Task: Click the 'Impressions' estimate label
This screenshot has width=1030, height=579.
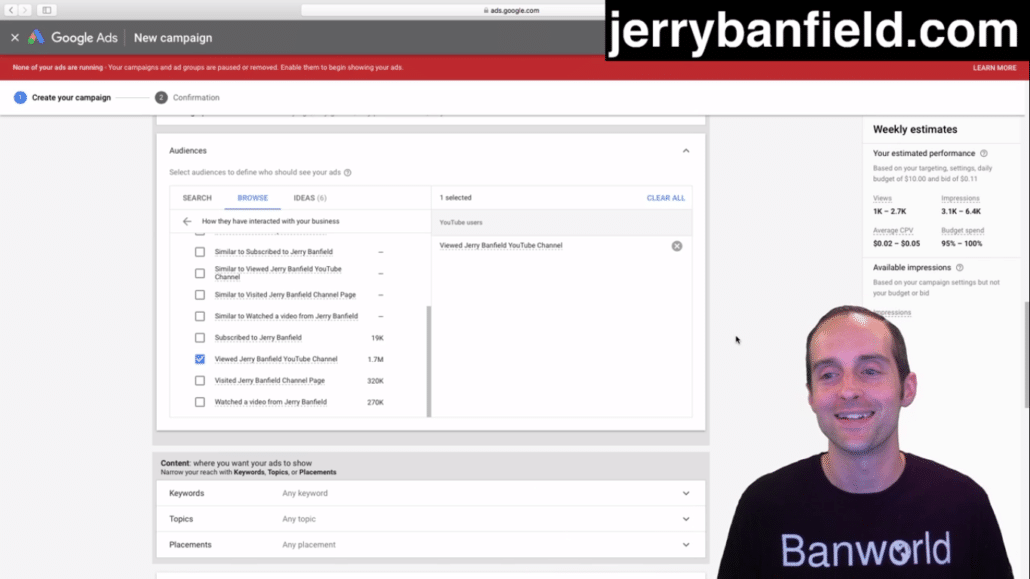Action: pyautogui.click(x=960, y=198)
